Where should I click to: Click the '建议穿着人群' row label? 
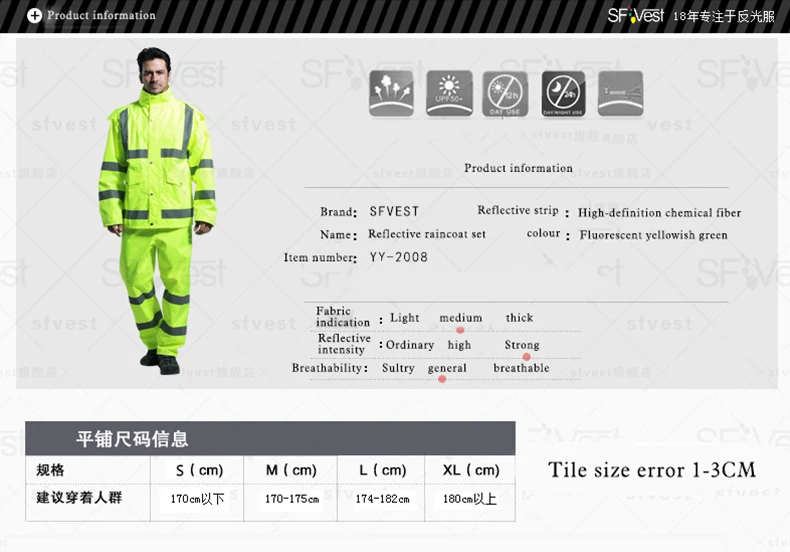click(x=79, y=498)
